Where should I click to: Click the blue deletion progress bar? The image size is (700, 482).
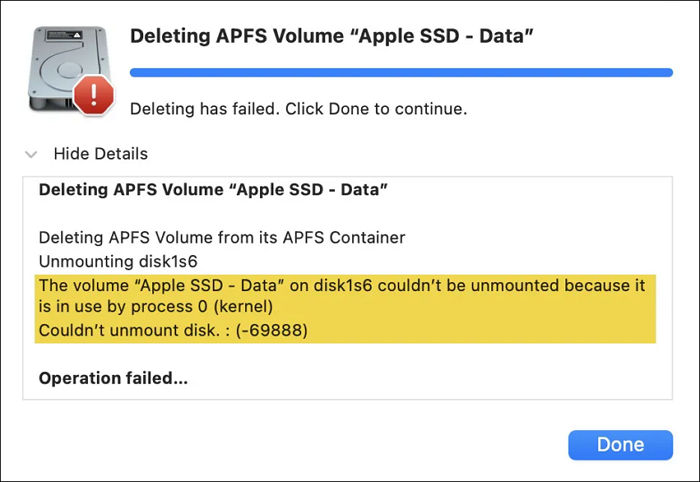(x=400, y=72)
